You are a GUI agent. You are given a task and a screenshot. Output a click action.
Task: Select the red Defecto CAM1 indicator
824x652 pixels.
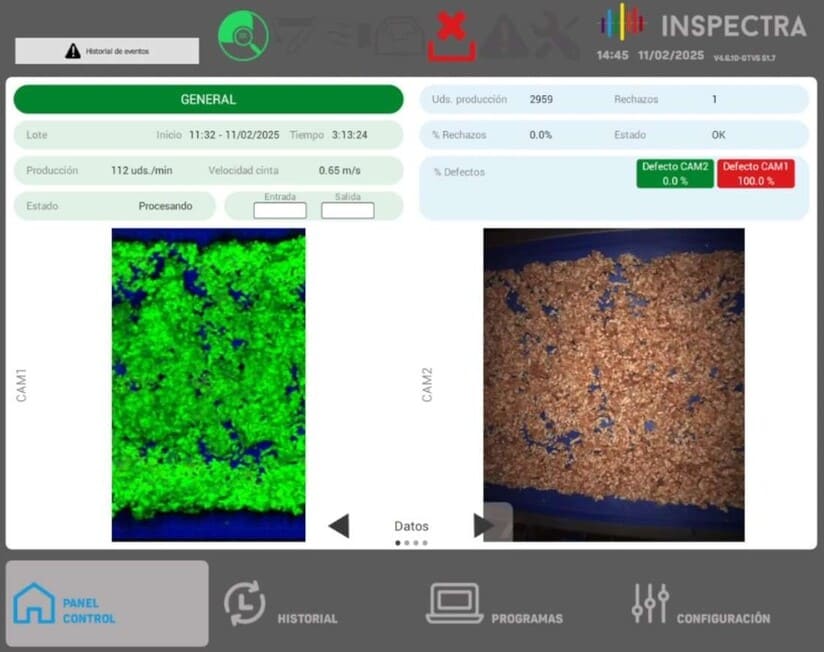click(x=755, y=174)
